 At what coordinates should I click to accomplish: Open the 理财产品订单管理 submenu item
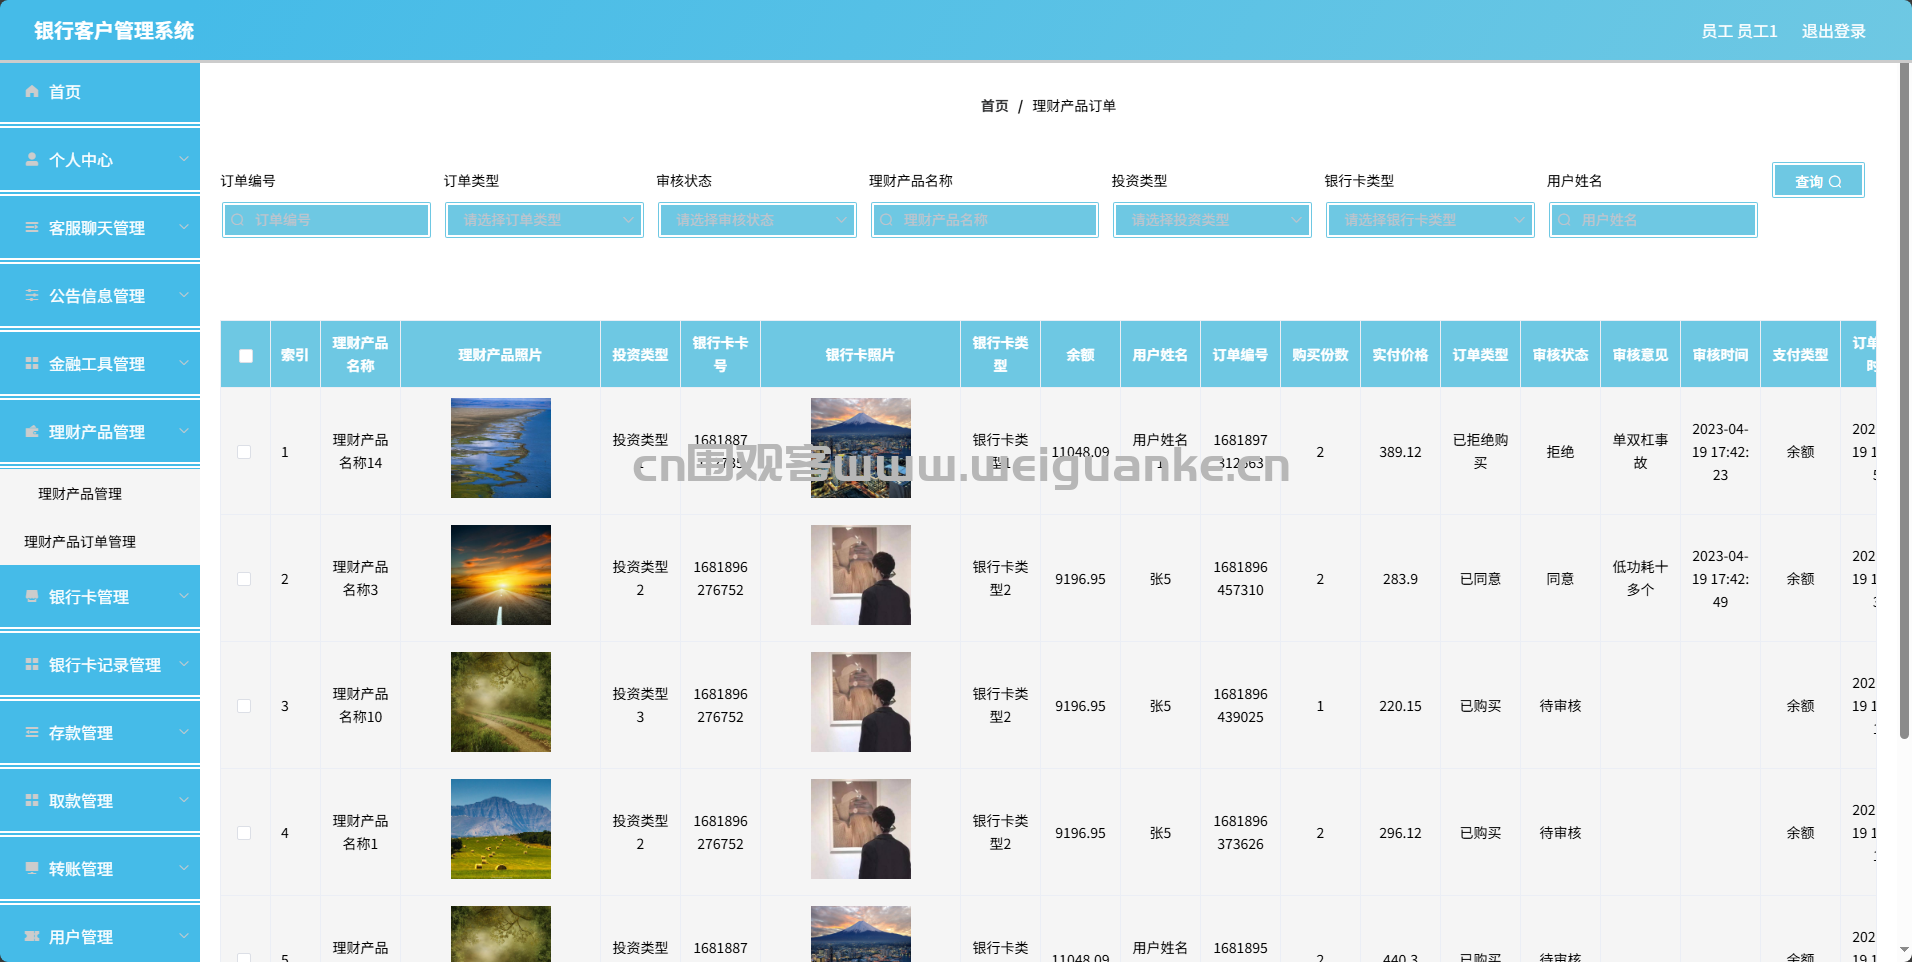click(x=80, y=542)
